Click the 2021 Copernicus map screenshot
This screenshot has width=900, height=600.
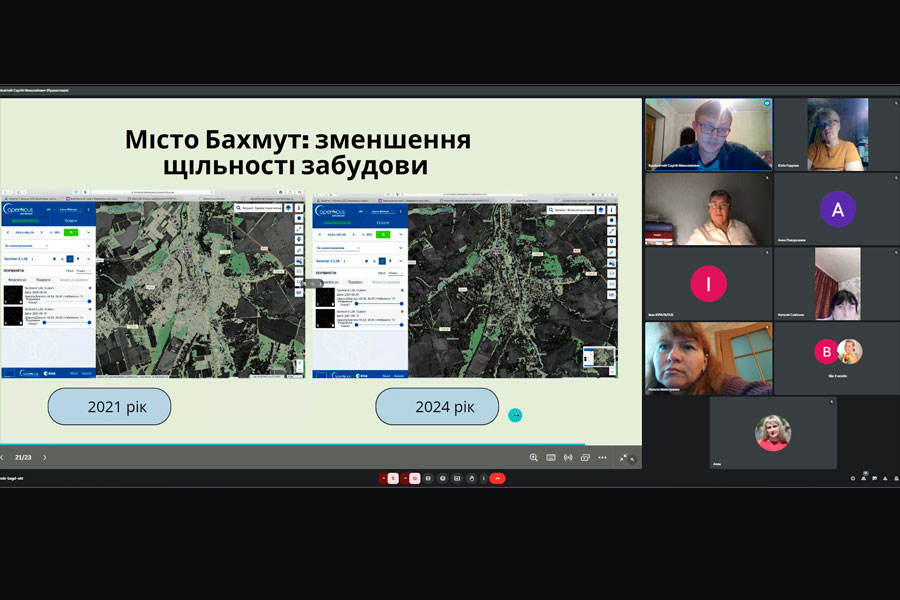coord(153,283)
